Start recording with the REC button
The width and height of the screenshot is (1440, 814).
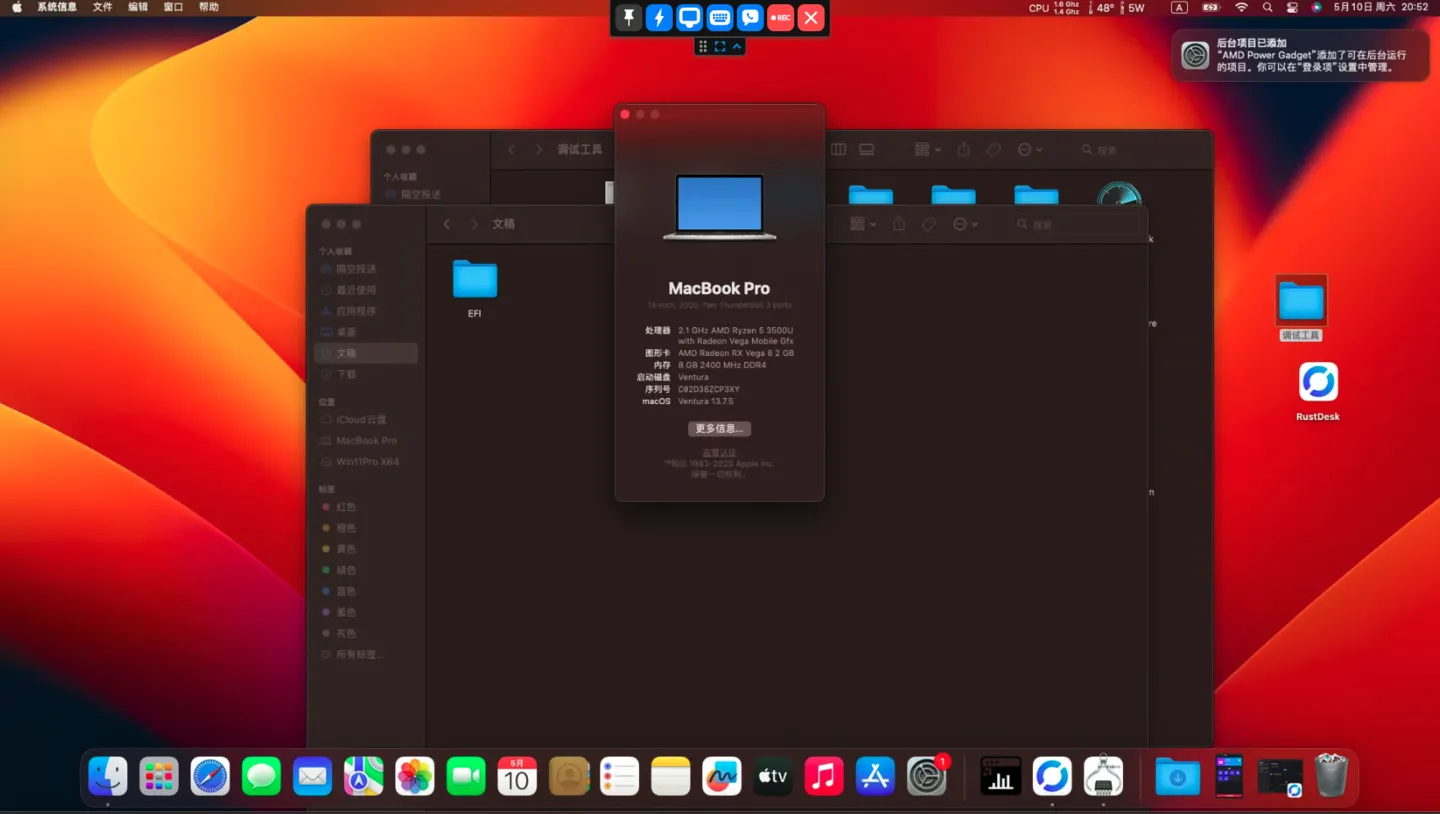coord(780,18)
